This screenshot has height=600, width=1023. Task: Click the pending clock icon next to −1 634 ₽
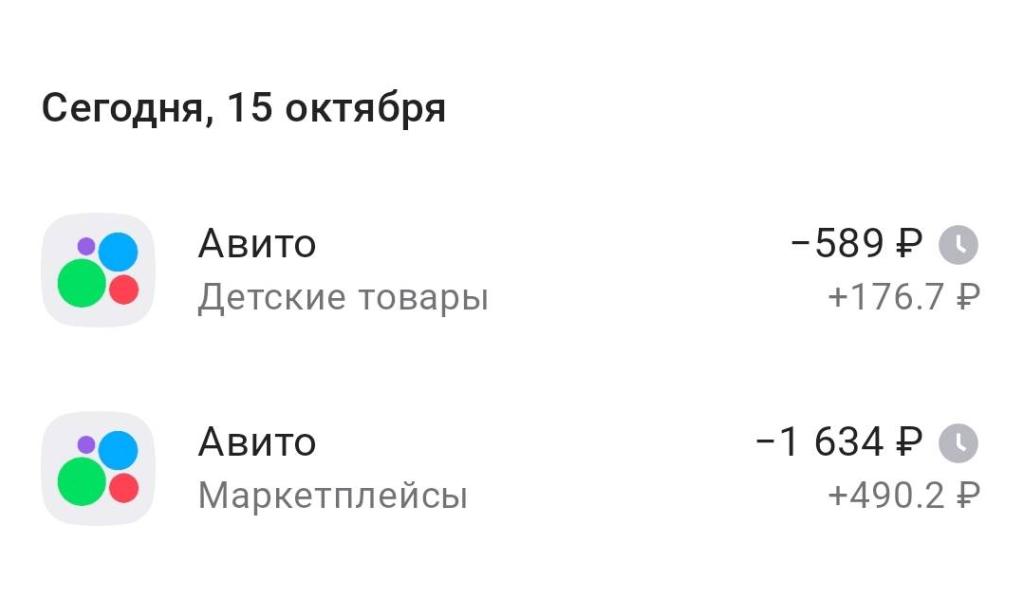[x=958, y=443]
